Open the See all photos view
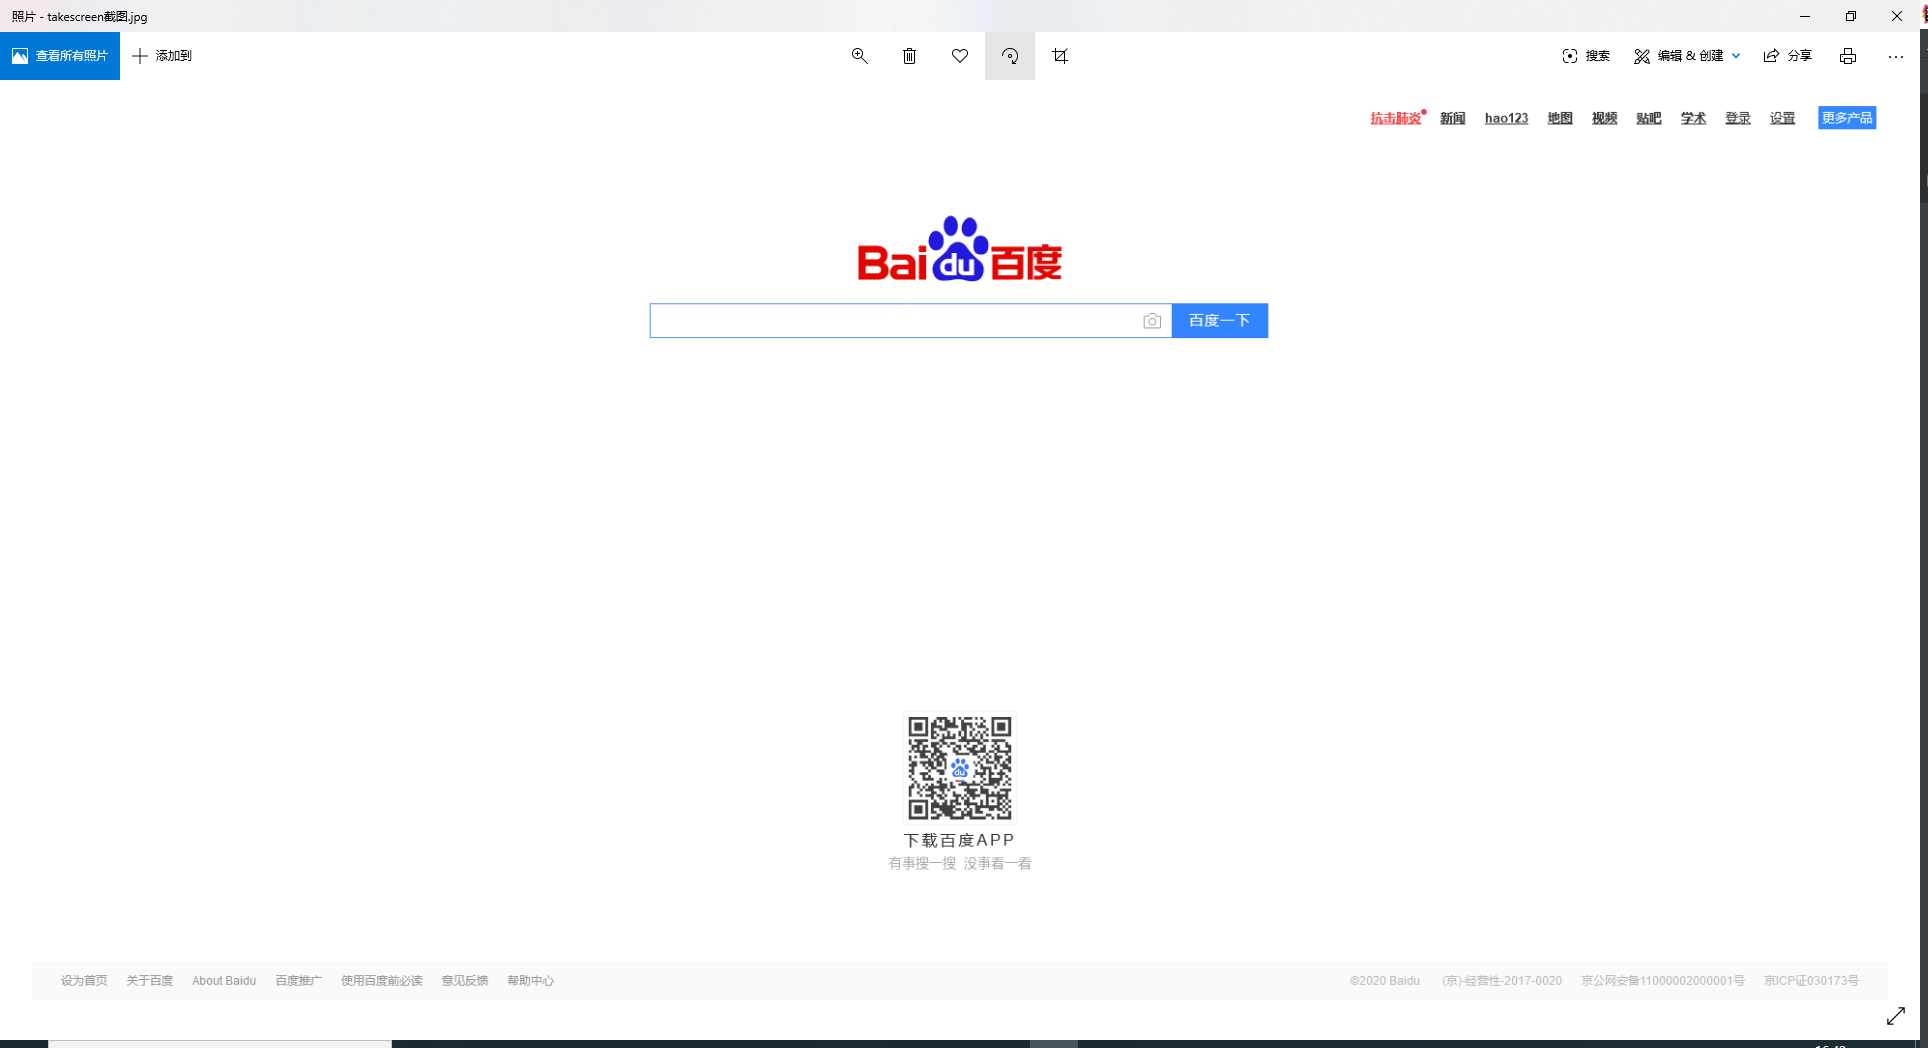Image resolution: width=1928 pixels, height=1048 pixels. (60, 56)
